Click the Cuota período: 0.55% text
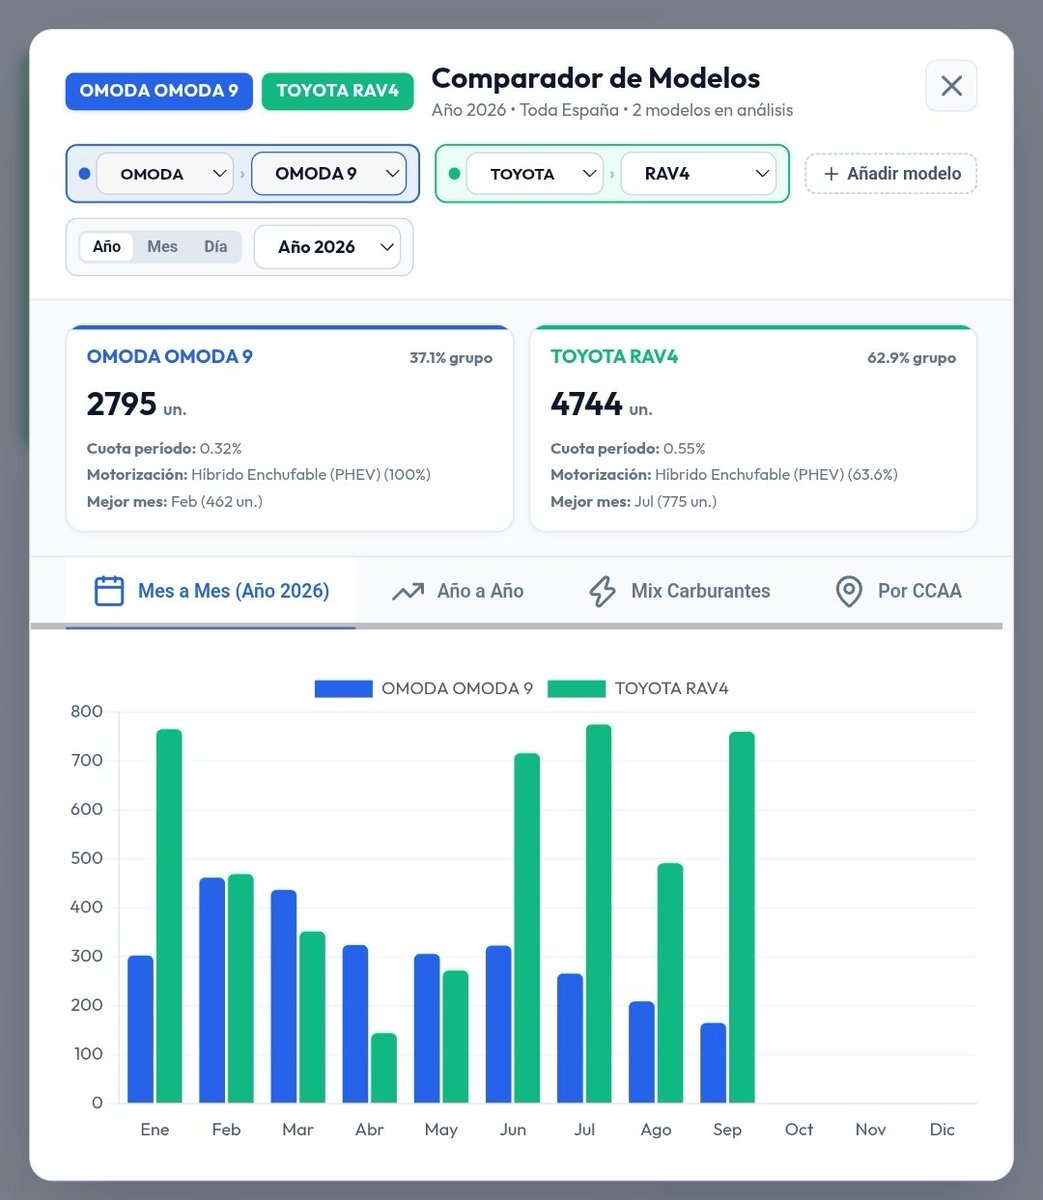The image size is (1043, 1200). (x=628, y=449)
